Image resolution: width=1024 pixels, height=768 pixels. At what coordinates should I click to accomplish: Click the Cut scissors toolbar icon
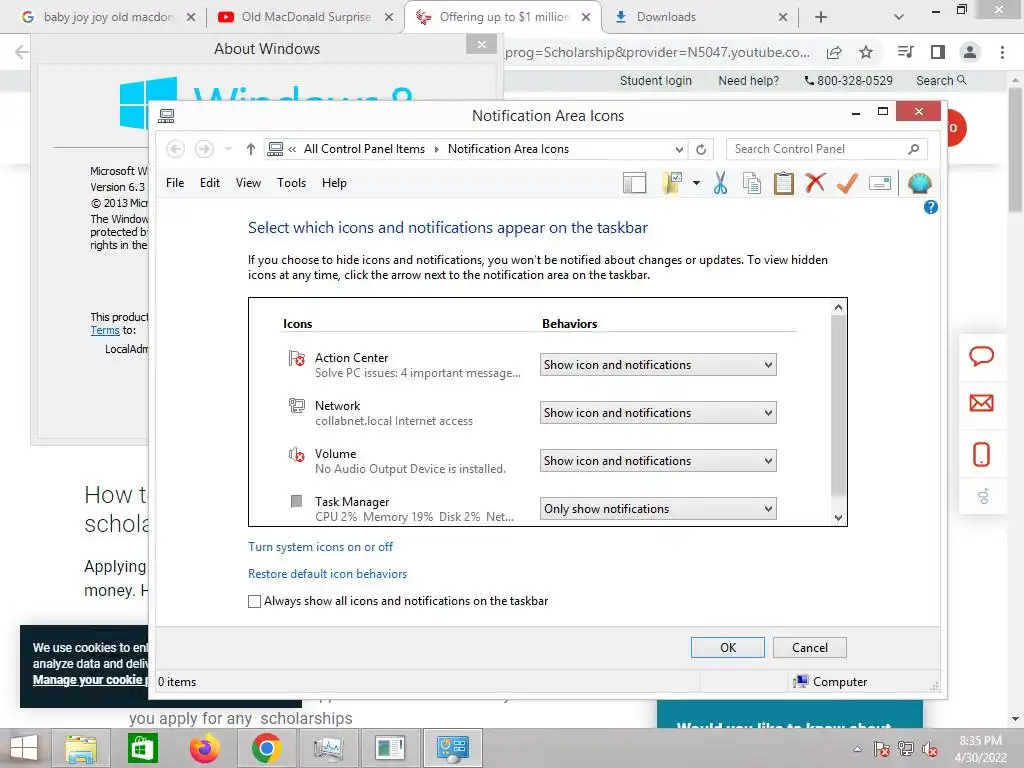[x=720, y=184]
